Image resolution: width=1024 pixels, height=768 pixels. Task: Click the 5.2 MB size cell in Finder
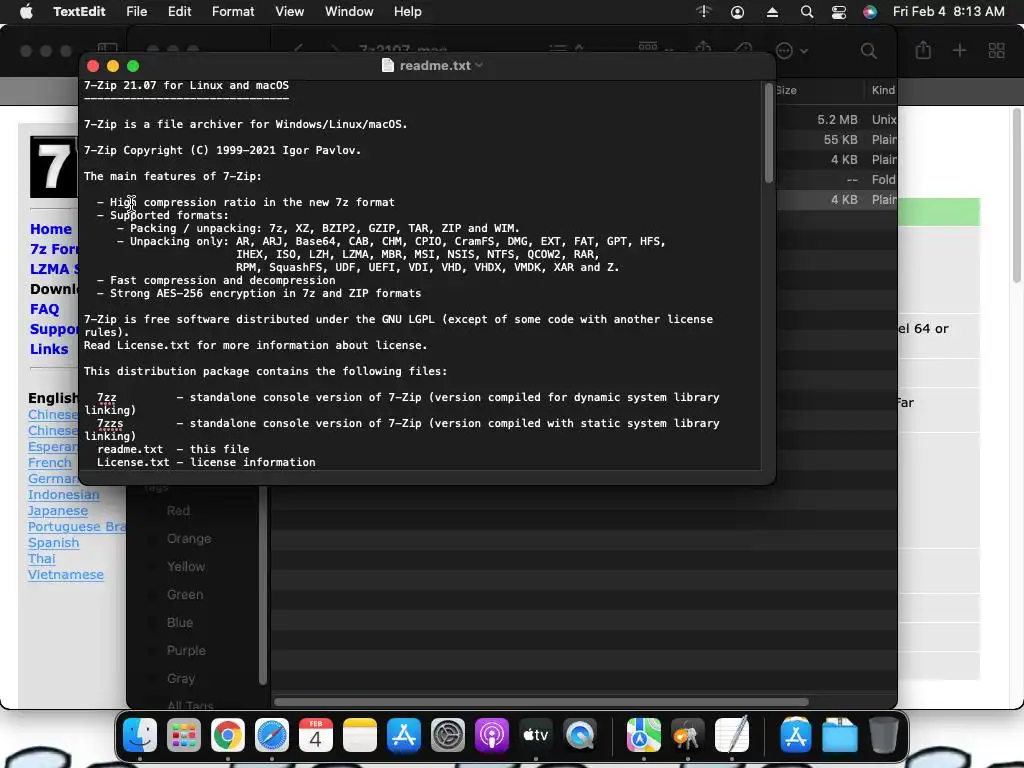[x=837, y=120]
